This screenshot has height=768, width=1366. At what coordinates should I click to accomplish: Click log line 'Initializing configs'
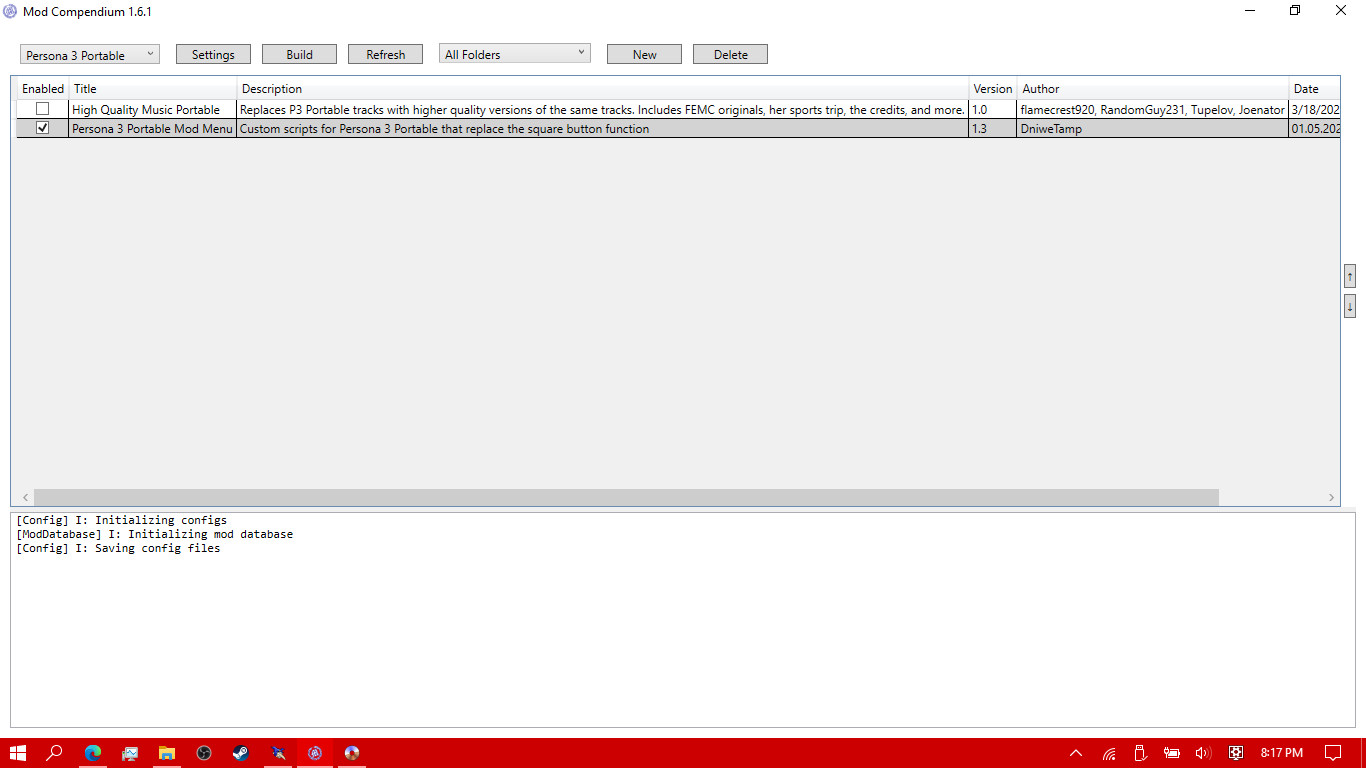click(x=122, y=520)
